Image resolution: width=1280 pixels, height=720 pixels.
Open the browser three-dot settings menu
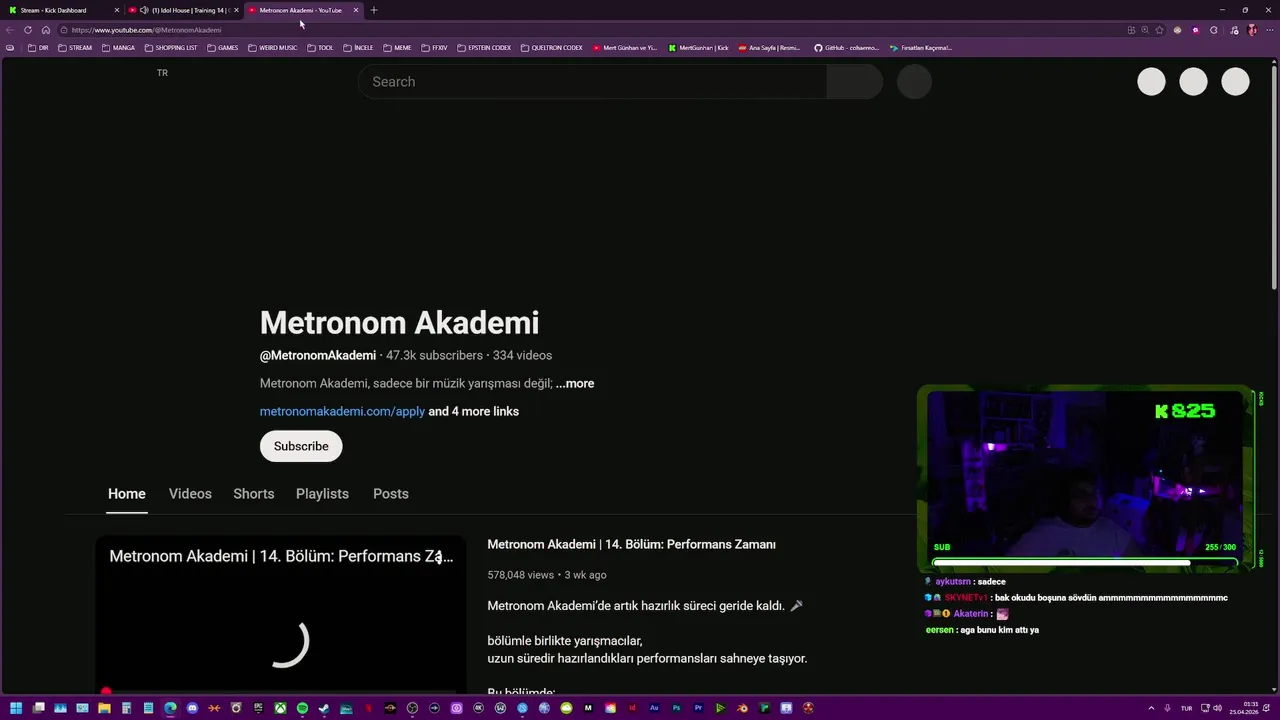point(1270,30)
